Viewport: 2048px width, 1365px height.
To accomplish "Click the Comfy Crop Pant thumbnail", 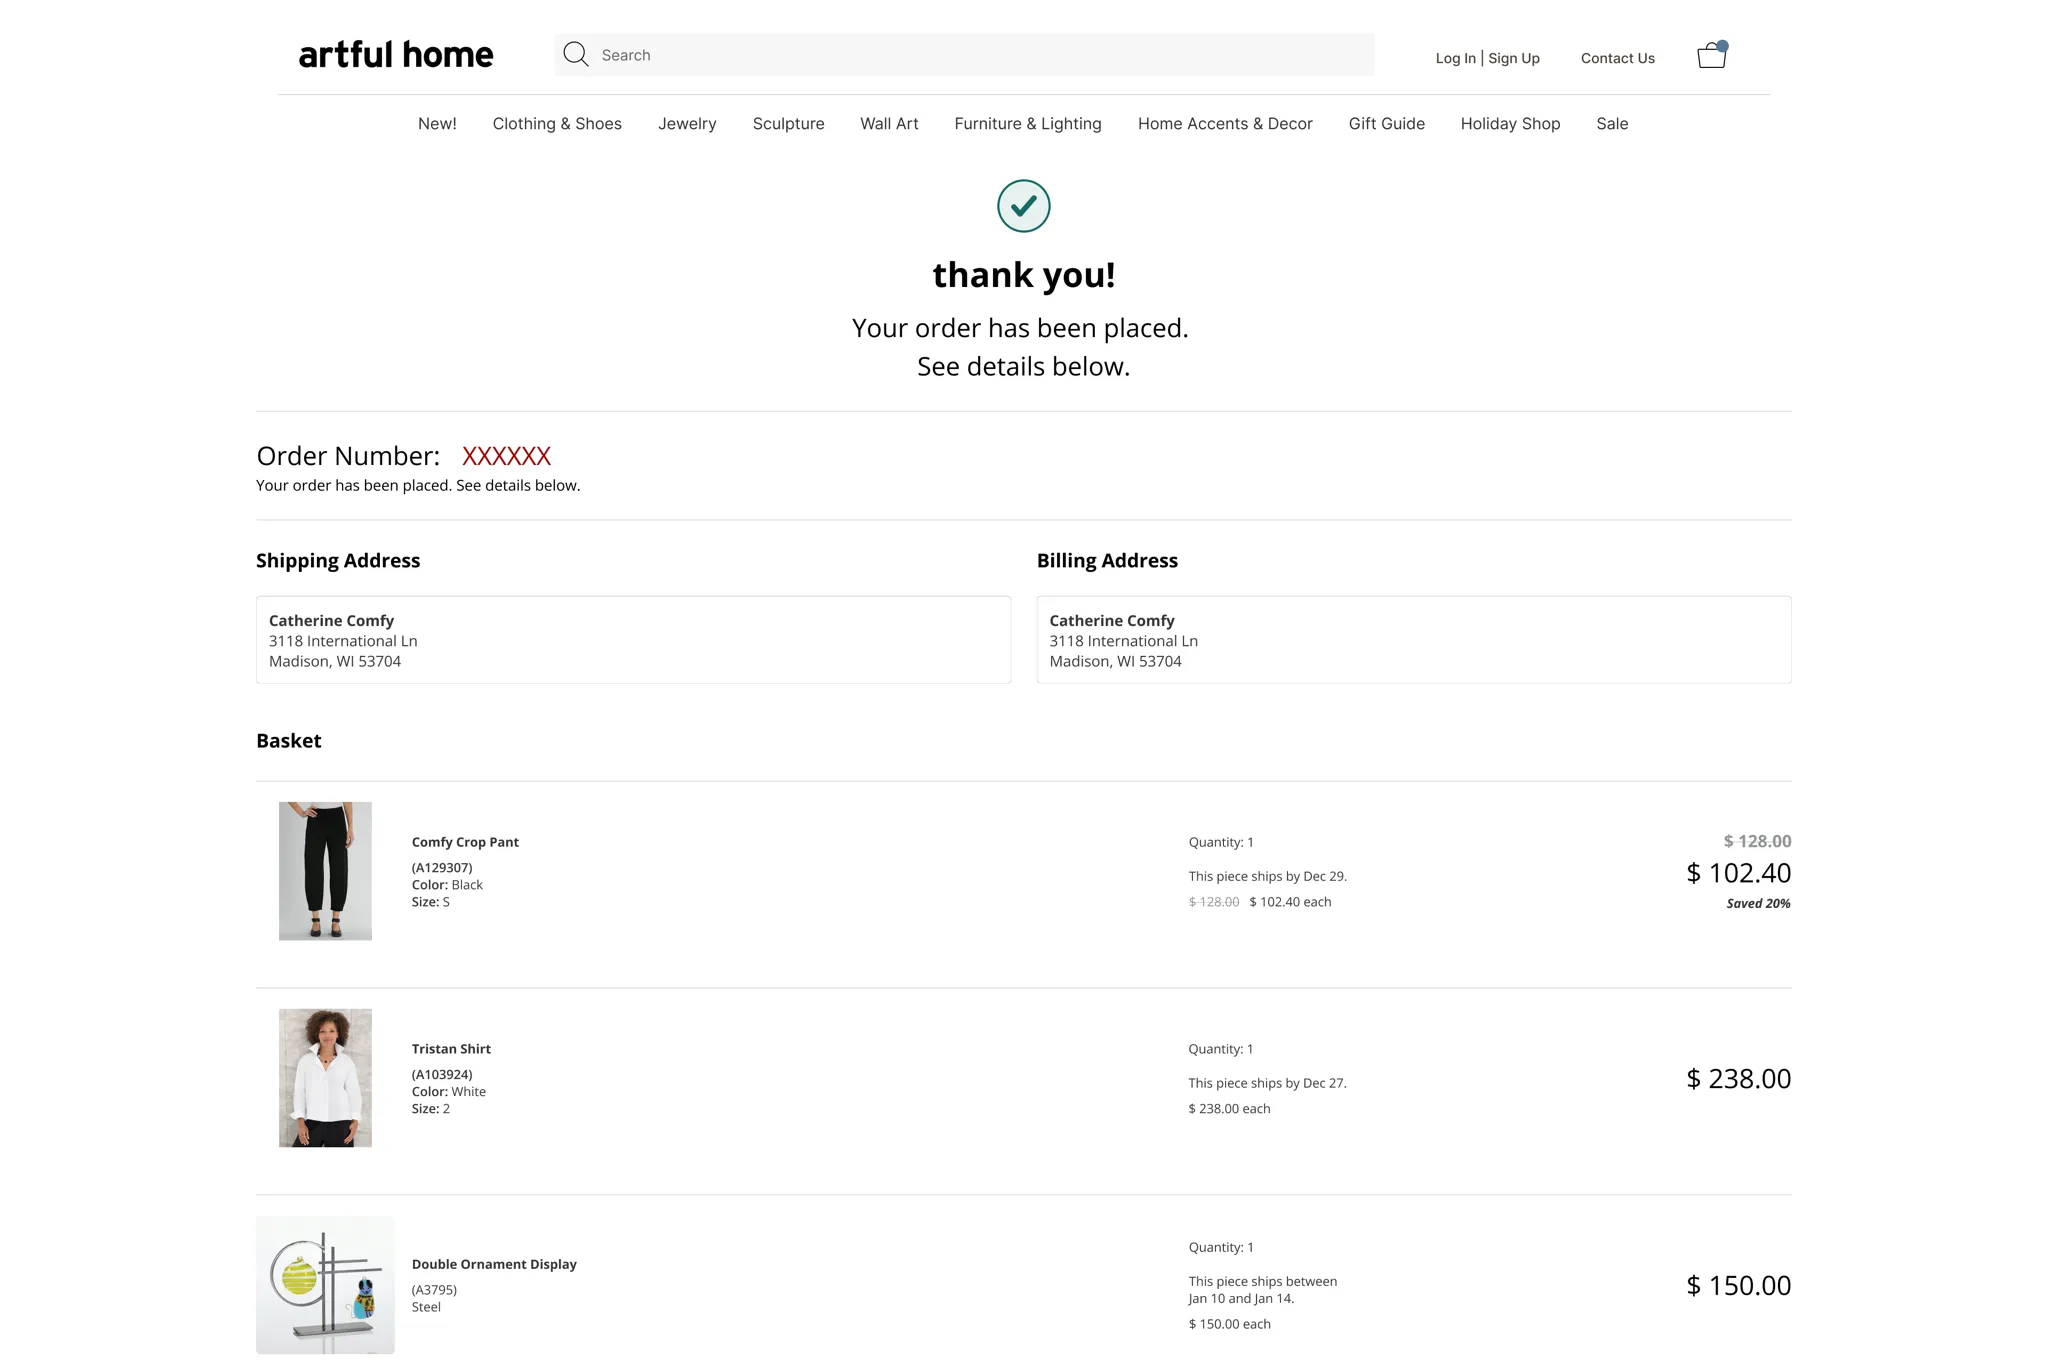I will coord(325,871).
